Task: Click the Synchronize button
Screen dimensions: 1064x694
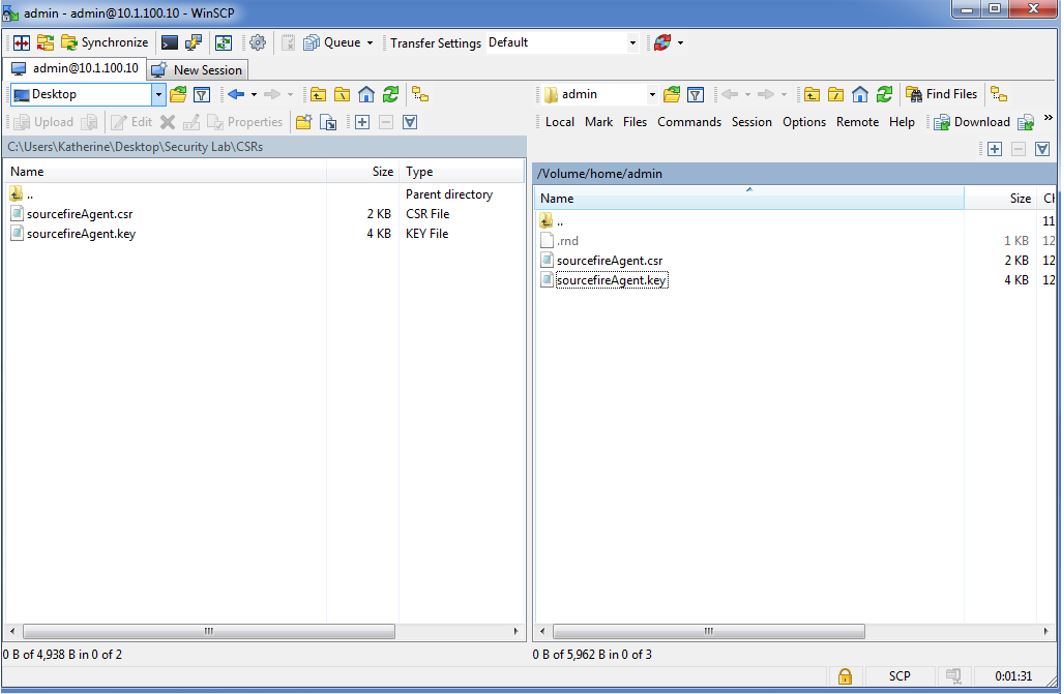Action: [x=104, y=43]
